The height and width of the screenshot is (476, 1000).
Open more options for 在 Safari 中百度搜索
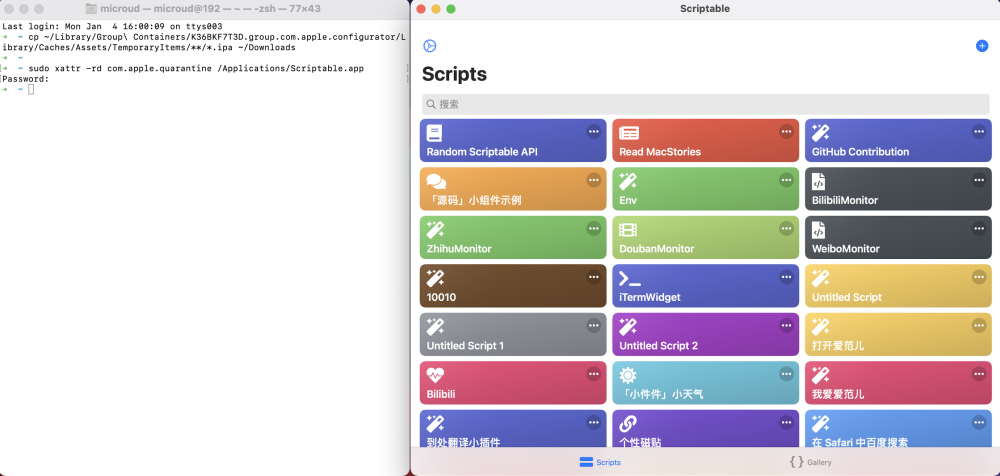979,422
